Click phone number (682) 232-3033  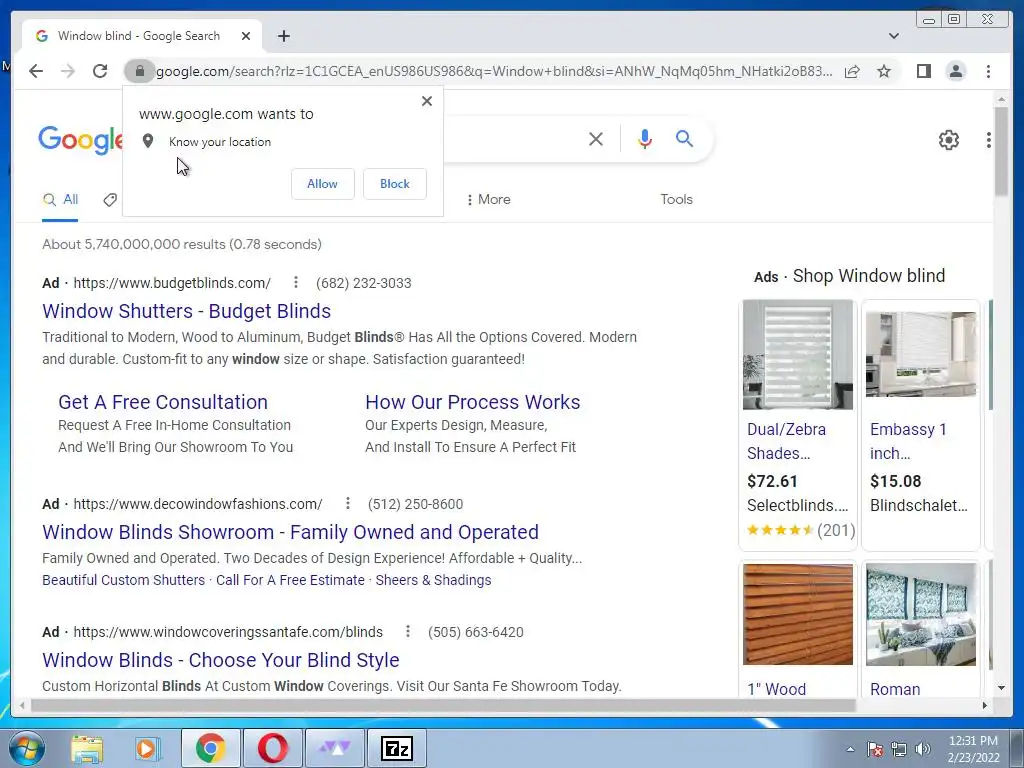pos(364,283)
